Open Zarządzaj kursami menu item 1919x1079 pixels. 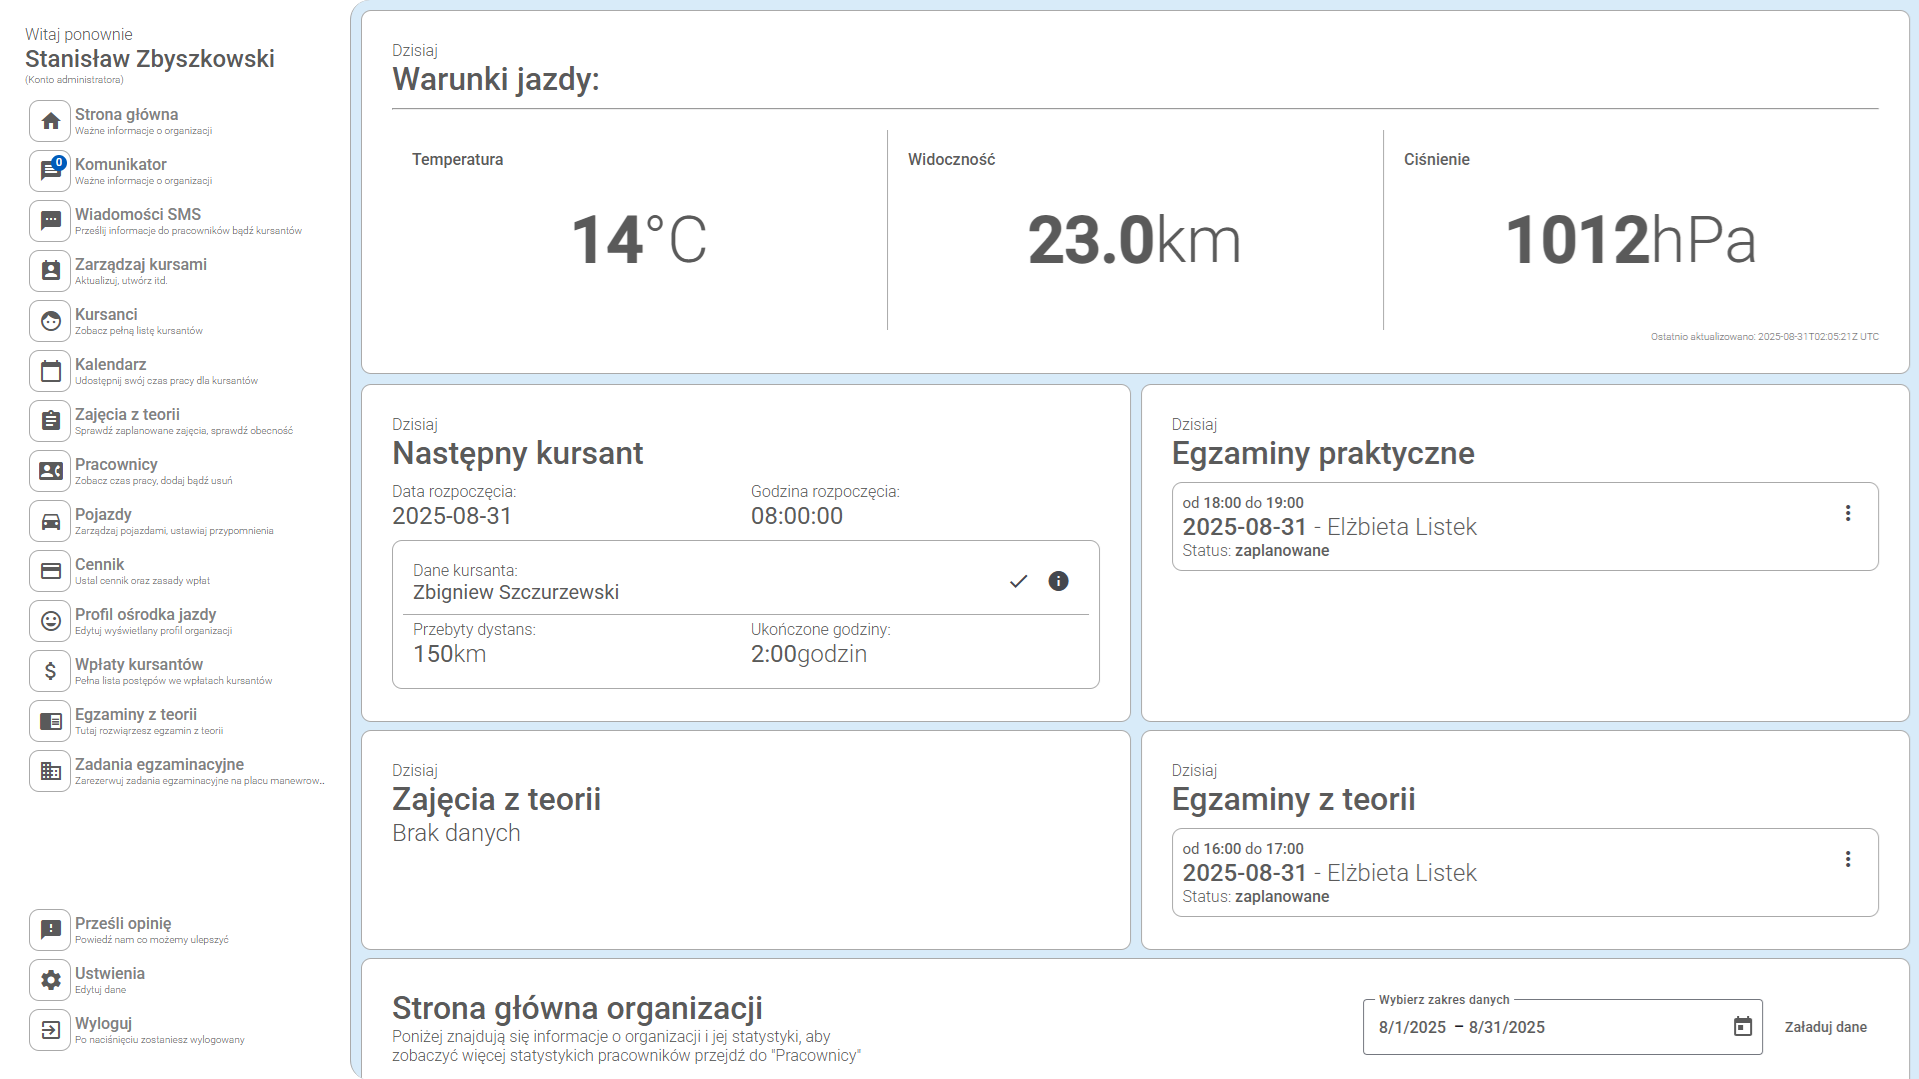click(x=140, y=265)
